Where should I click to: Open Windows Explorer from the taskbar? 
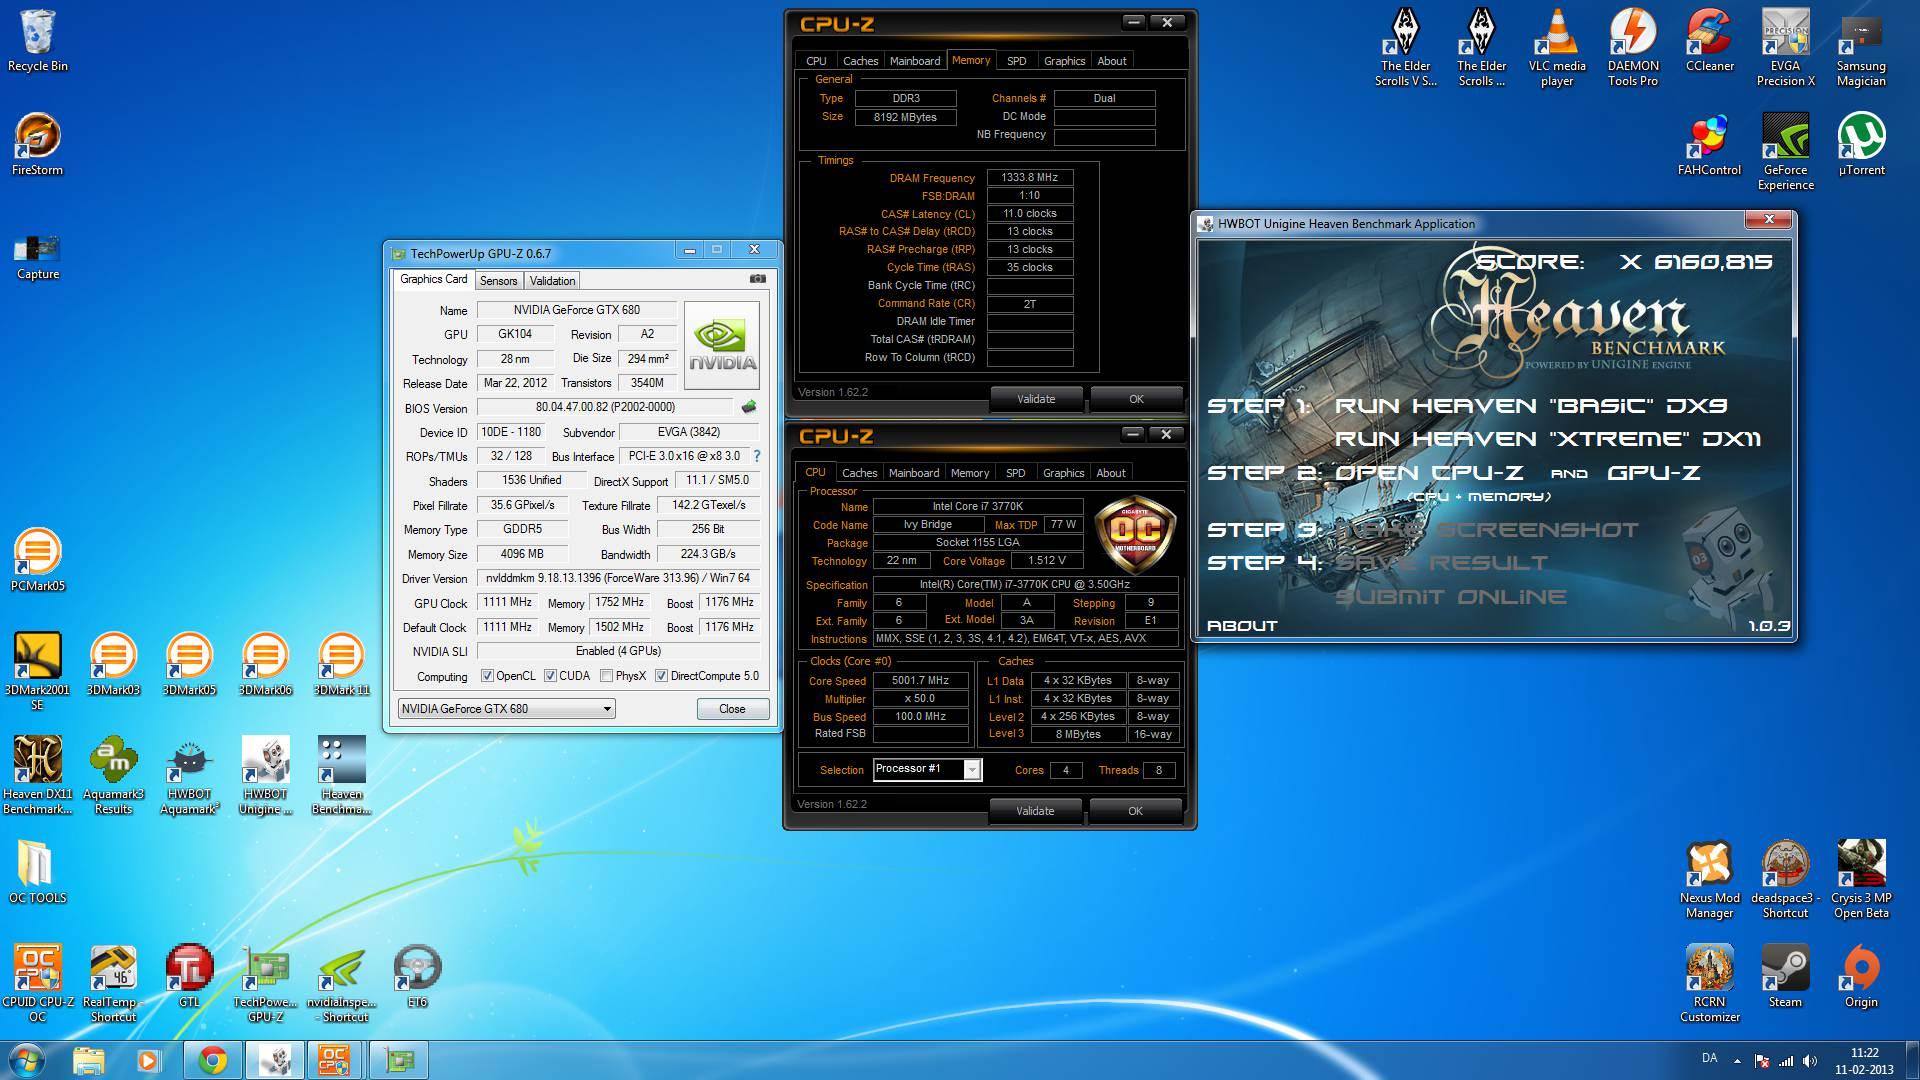(x=89, y=1060)
